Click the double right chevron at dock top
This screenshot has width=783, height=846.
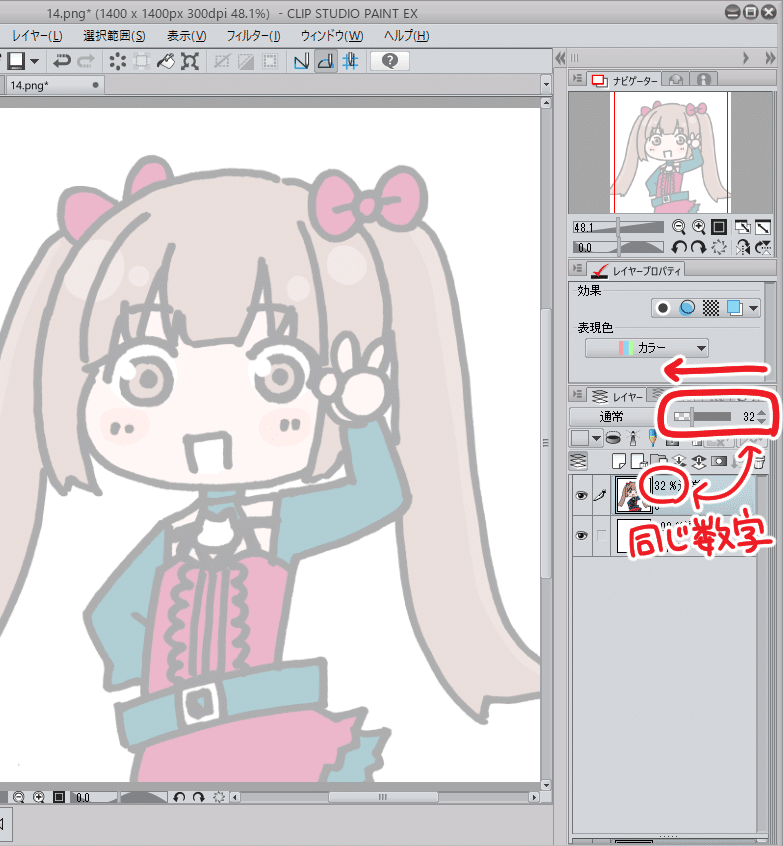(x=770, y=58)
